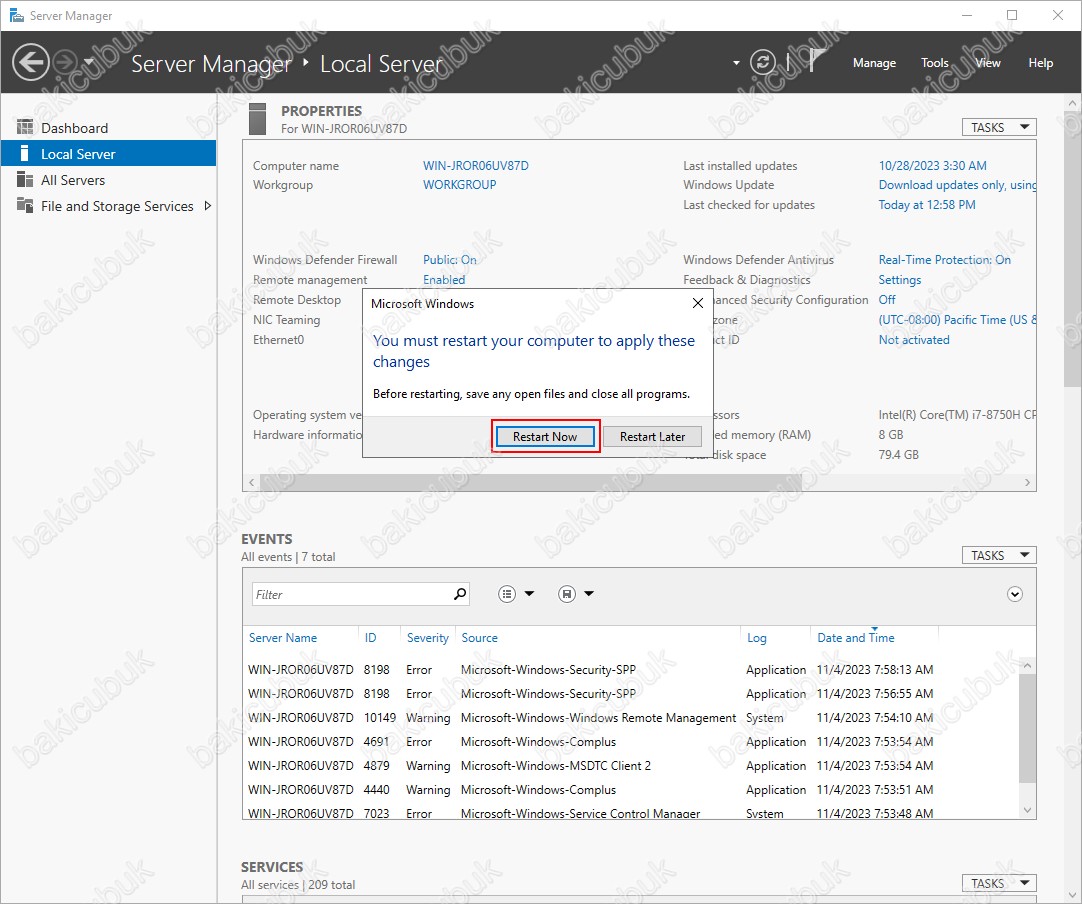Click Download updates only link
1082x904 pixels.
(x=957, y=185)
